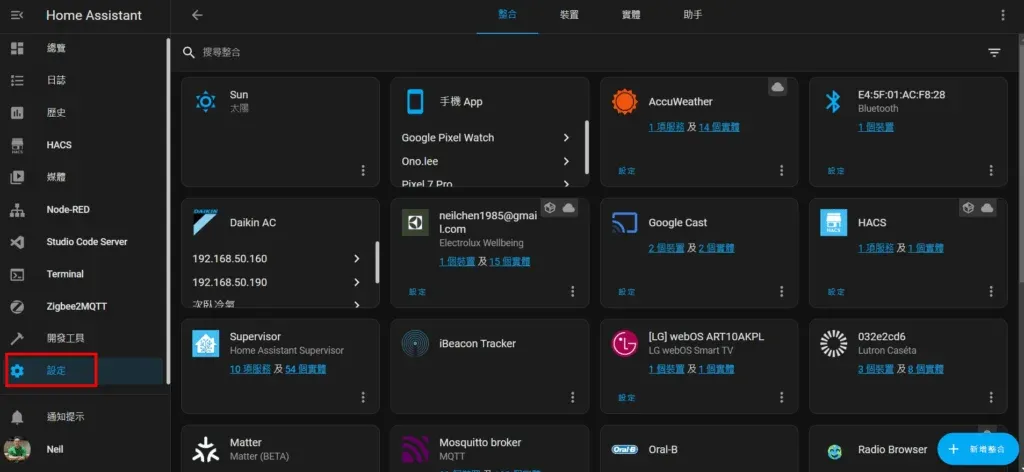Open Node-RED in sidebar

tap(84, 210)
